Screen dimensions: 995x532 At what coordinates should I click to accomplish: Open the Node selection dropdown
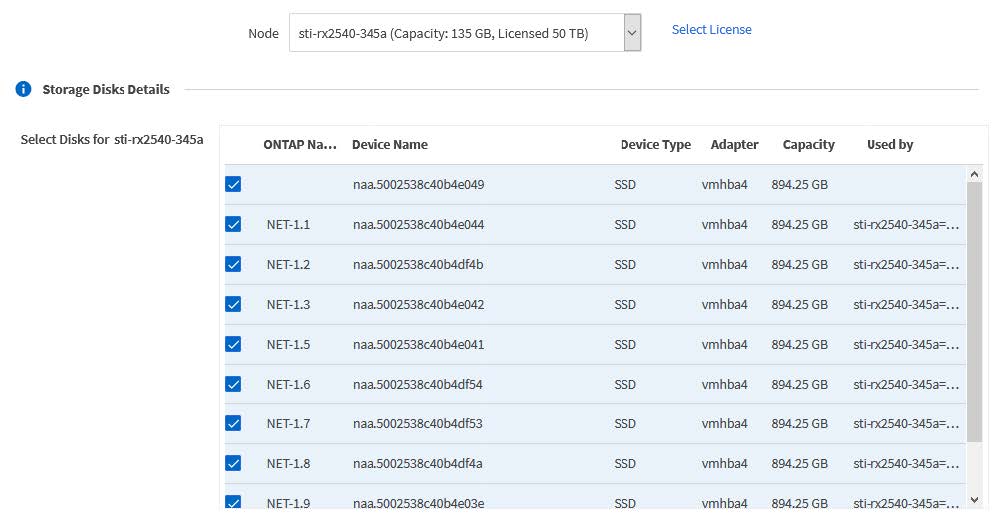click(465, 33)
